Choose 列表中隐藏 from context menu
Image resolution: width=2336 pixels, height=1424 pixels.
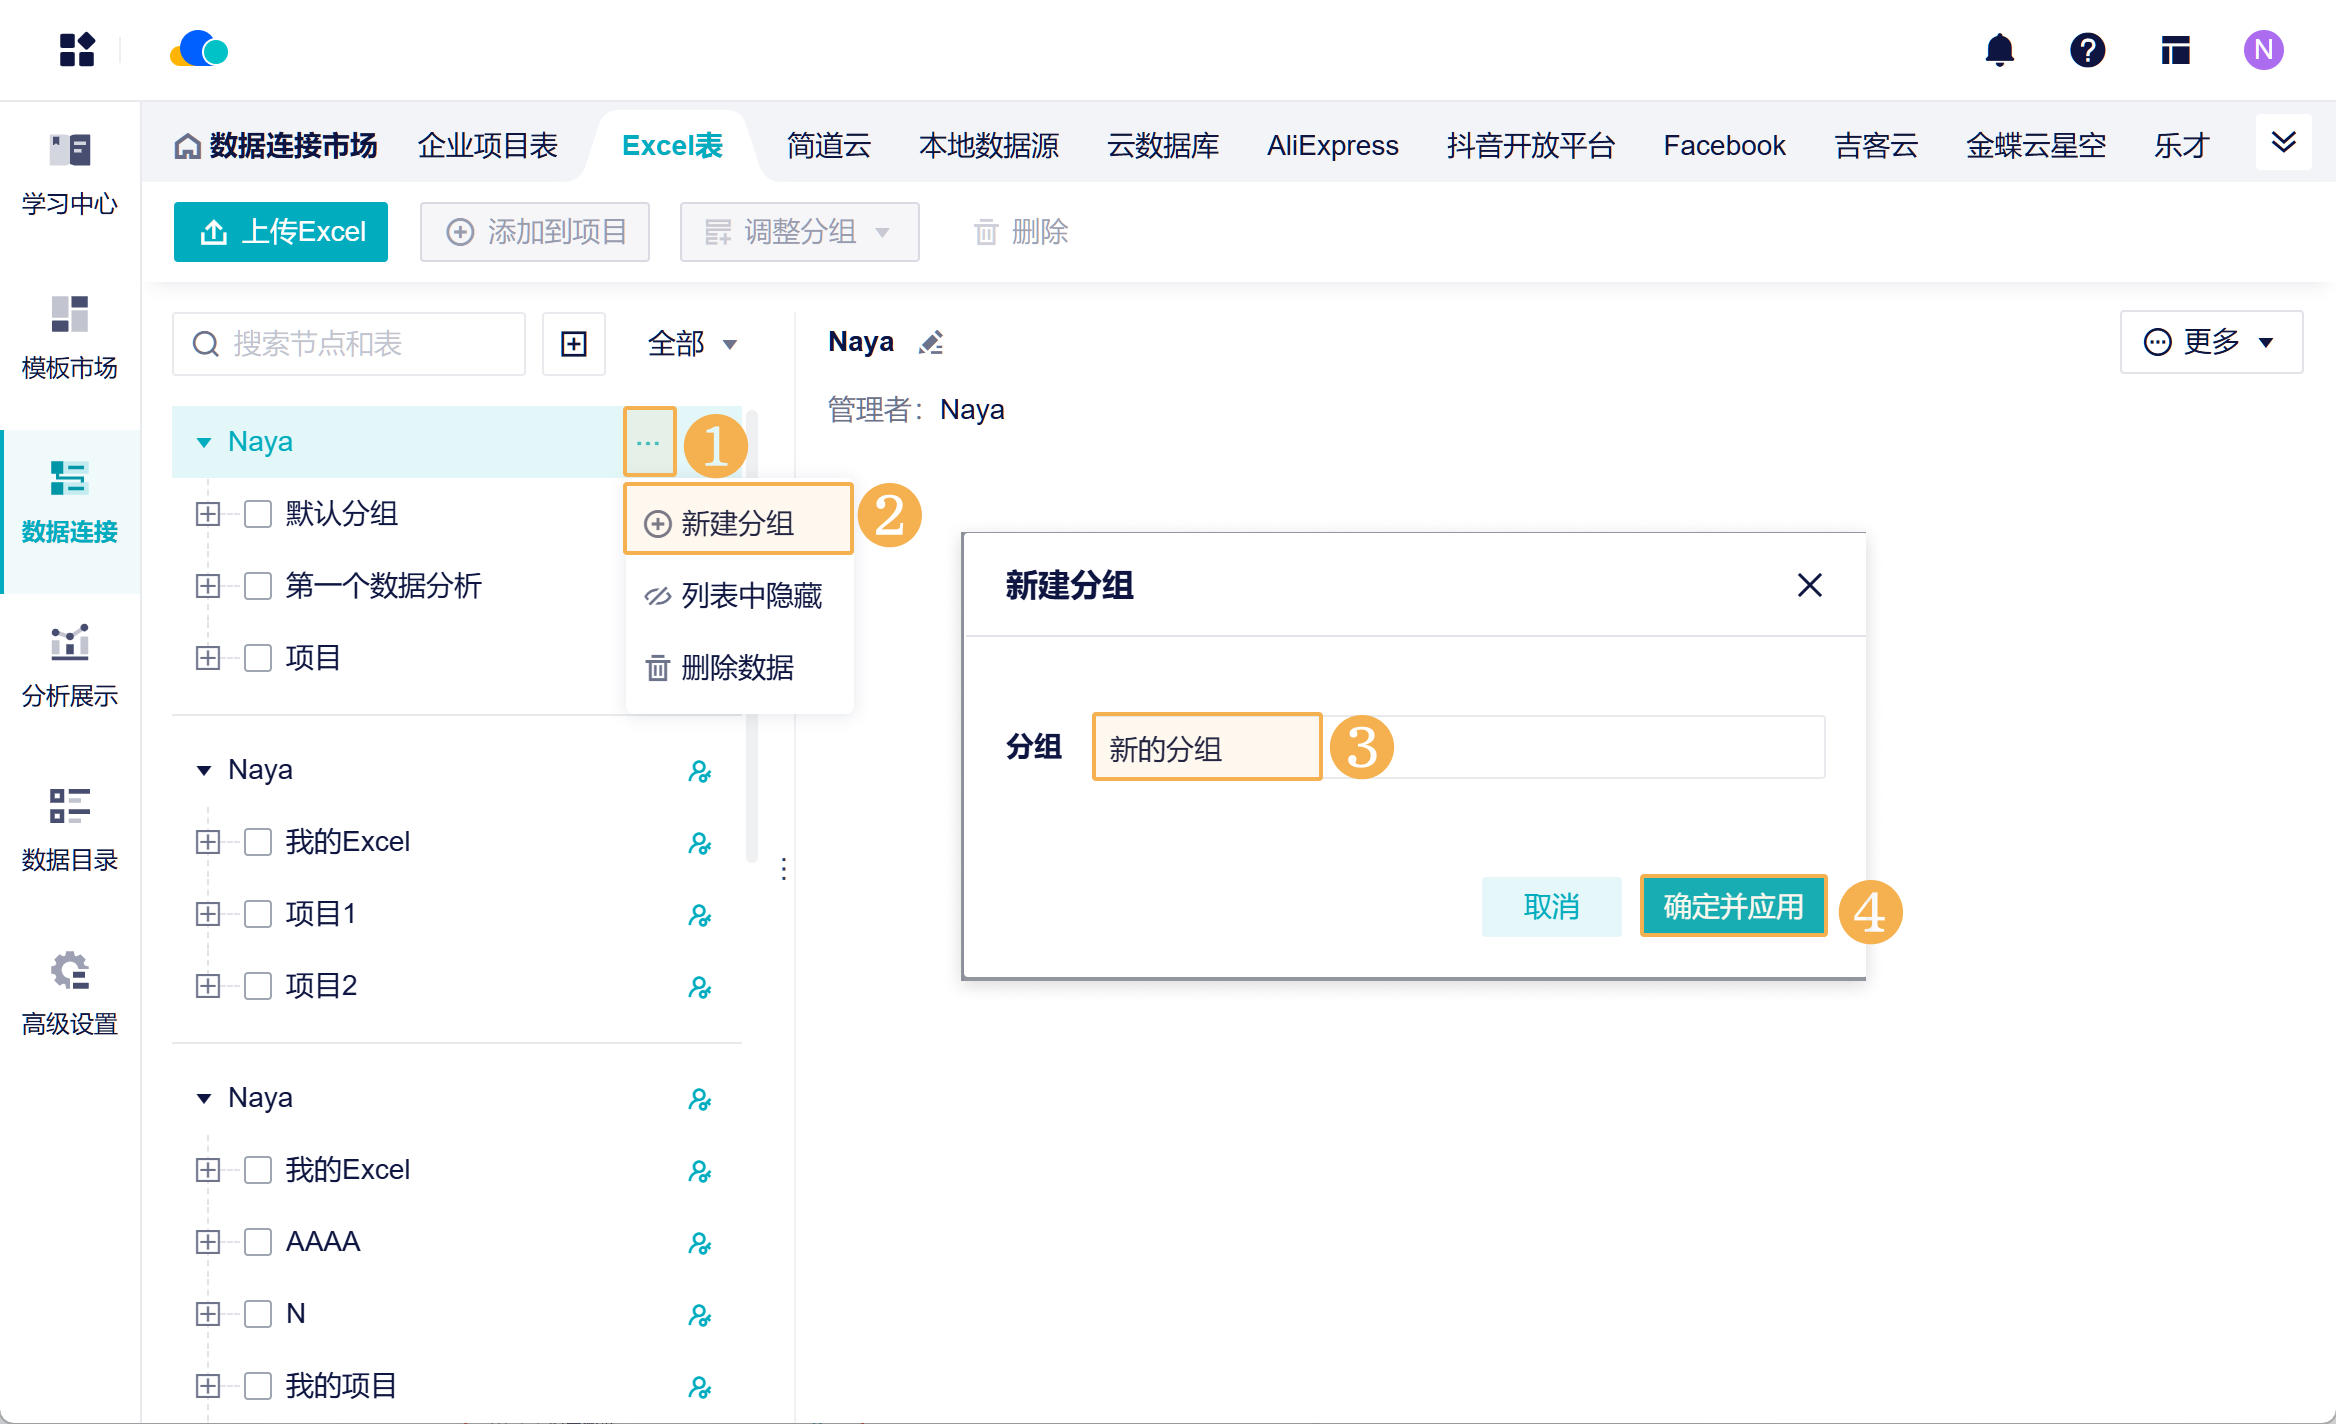tap(739, 596)
